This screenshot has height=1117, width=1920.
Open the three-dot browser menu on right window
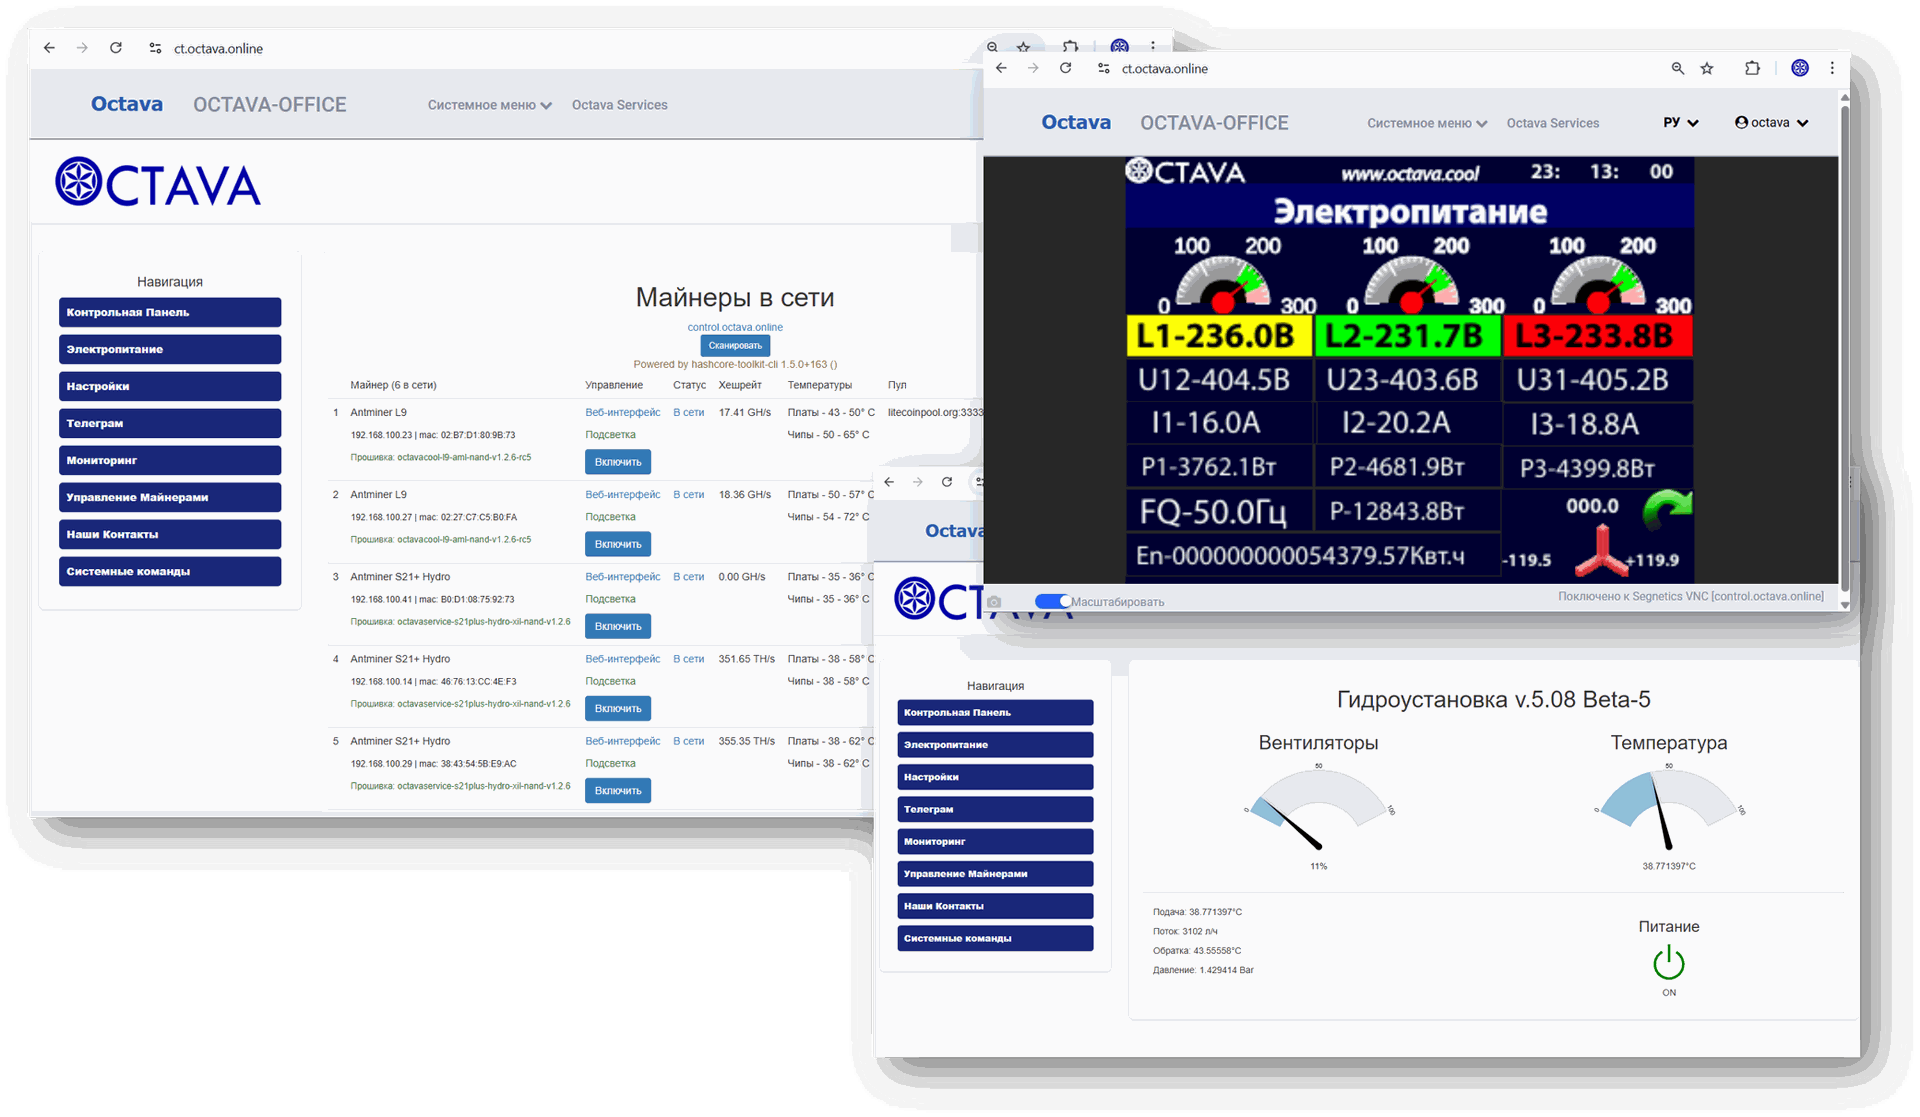click(x=1832, y=69)
